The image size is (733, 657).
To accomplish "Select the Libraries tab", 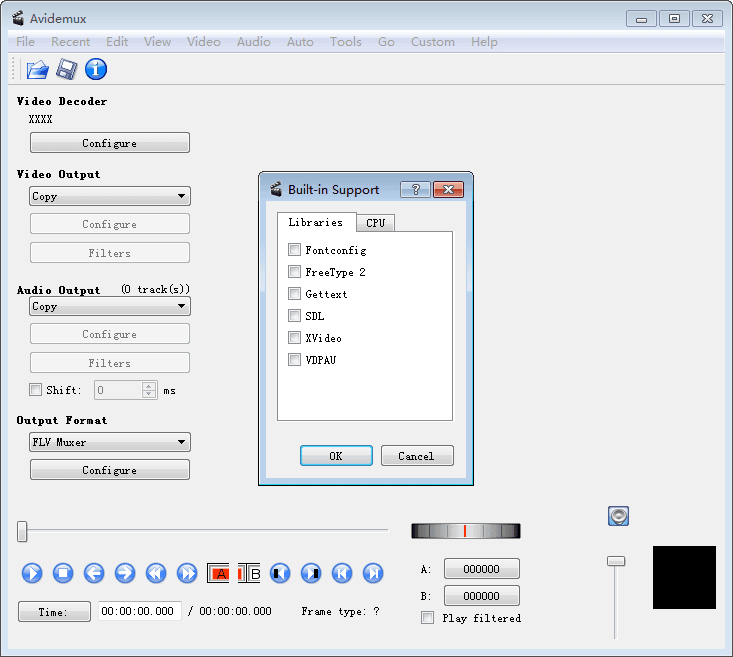I will pos(316,222).
